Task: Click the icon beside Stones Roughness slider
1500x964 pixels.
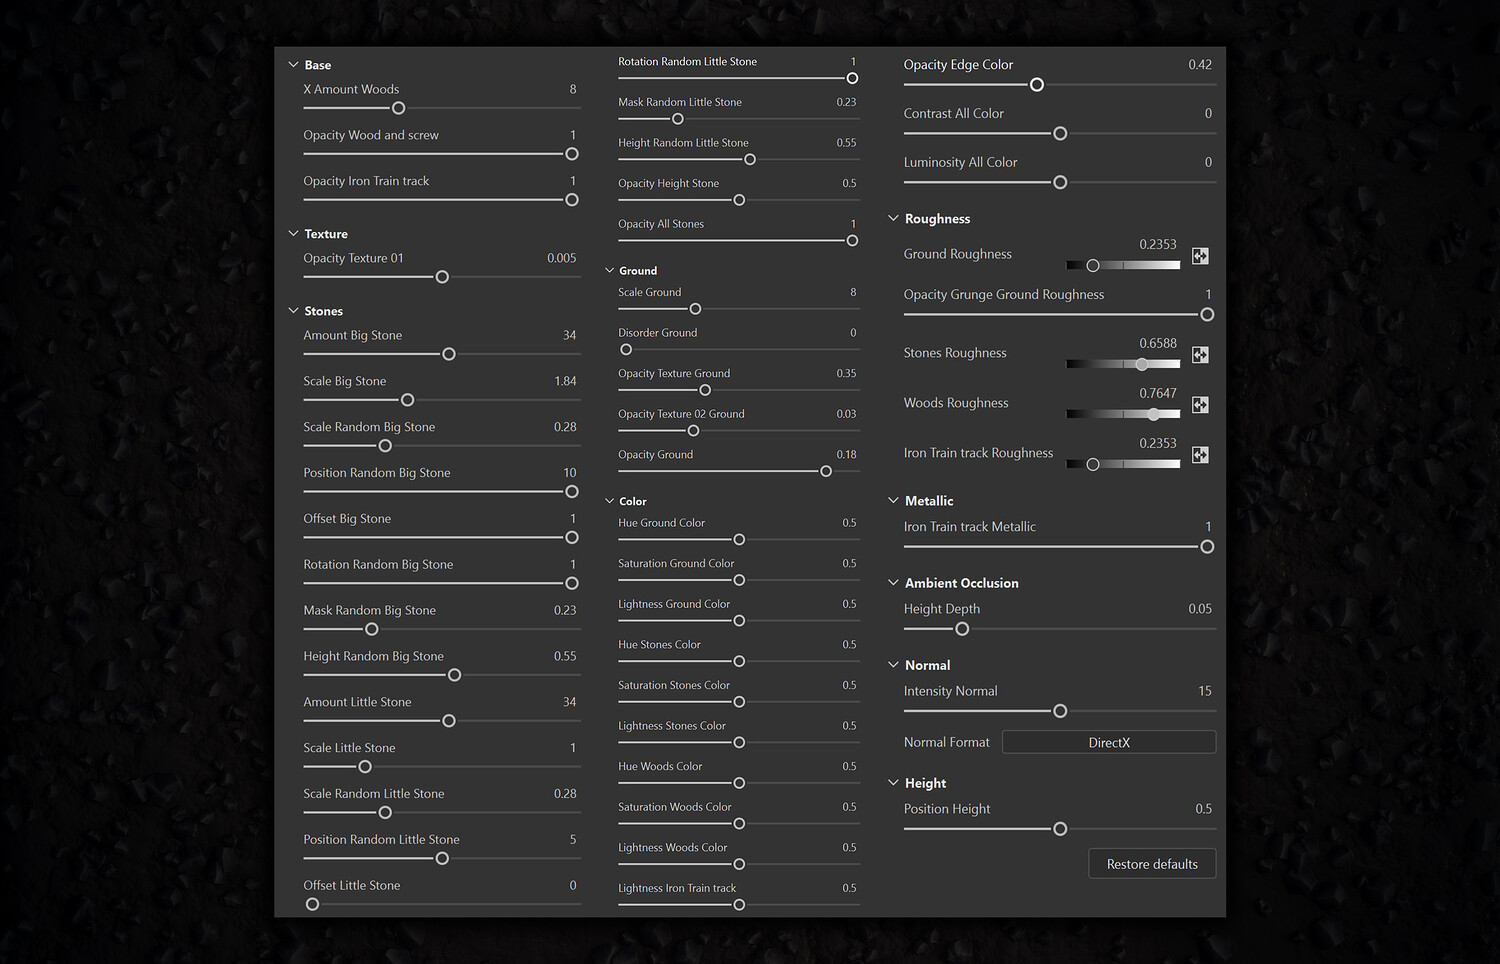Action: [x=1200, y=355]
